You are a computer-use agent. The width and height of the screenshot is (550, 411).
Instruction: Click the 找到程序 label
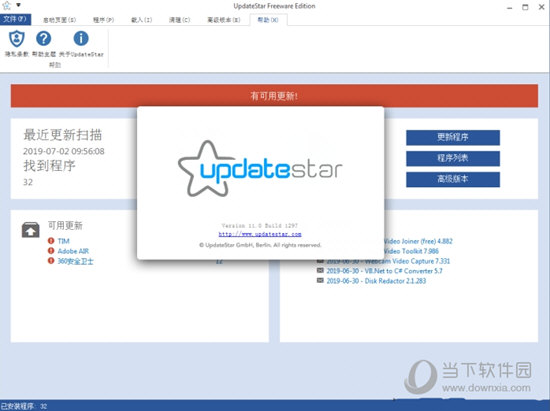tap(49, 166)
